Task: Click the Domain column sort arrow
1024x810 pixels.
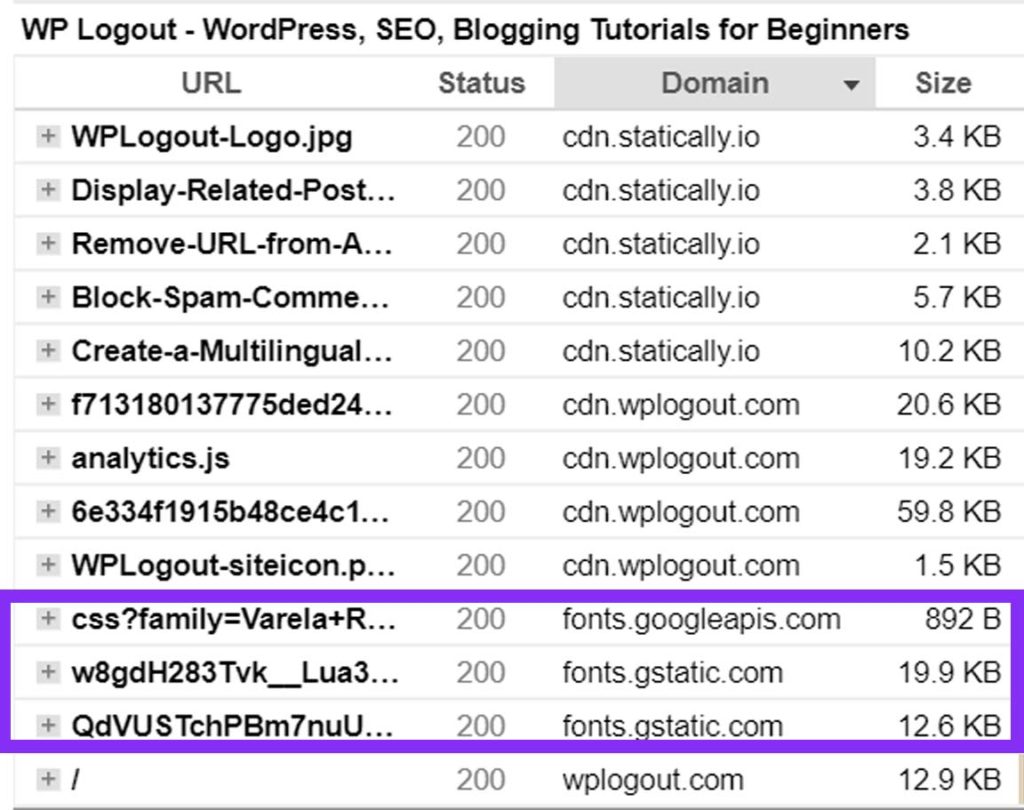Action: tap(850, 85)
